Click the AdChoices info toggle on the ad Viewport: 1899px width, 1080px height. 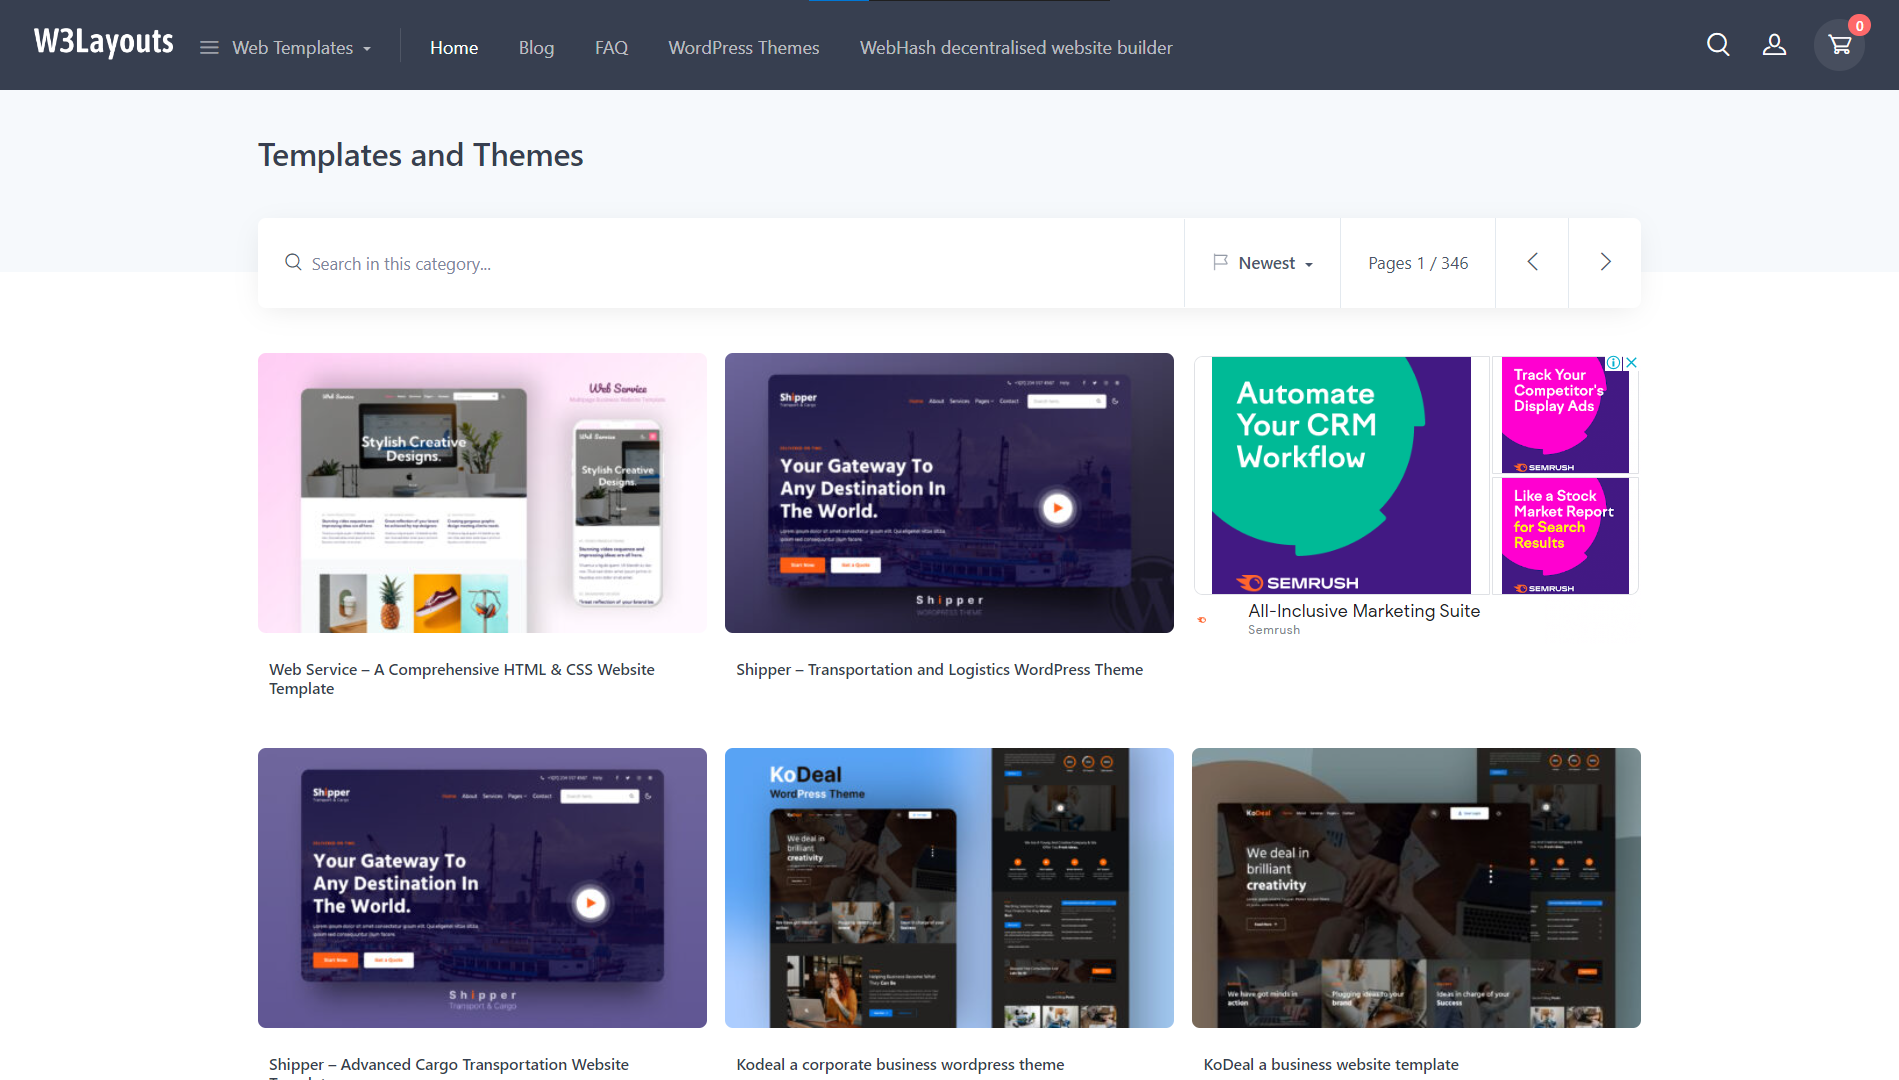1614,362
